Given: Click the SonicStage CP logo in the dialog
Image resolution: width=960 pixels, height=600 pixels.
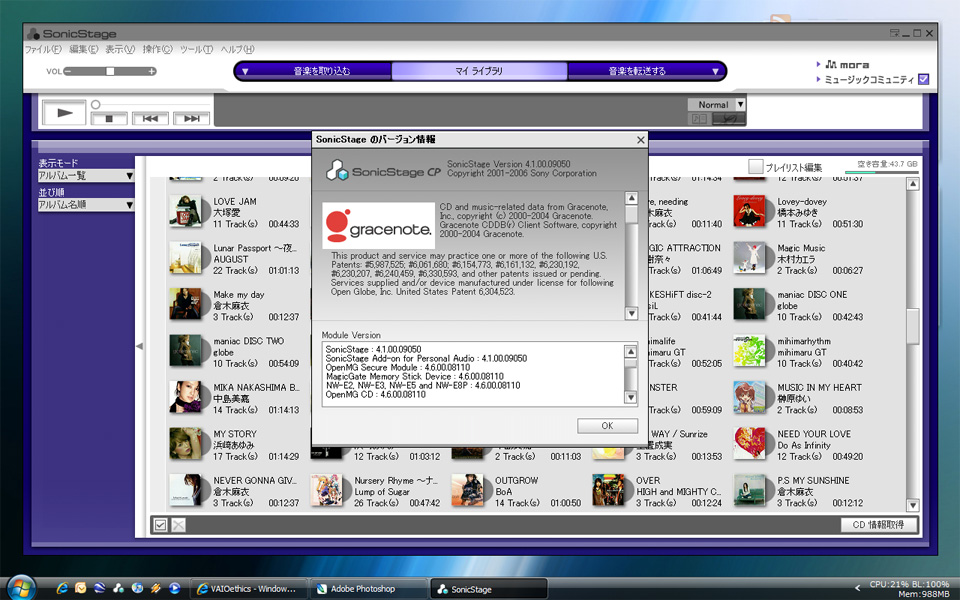Looking at the screenshot, I should point(383,171).
